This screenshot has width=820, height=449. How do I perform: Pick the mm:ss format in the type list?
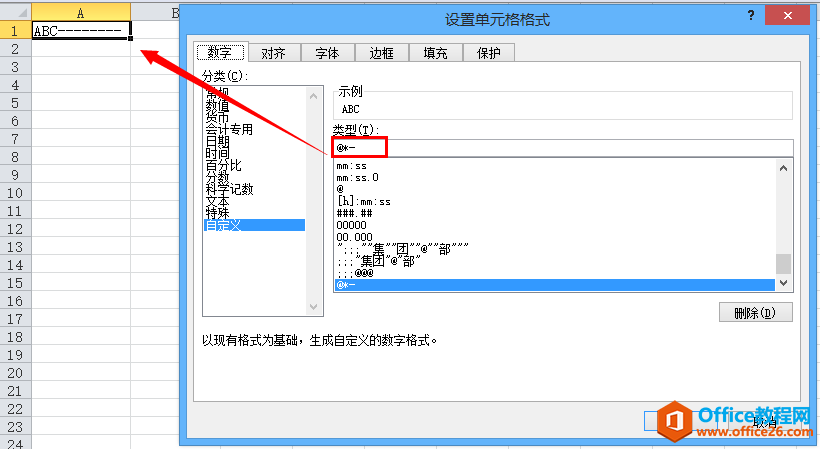tap(554, 166)
